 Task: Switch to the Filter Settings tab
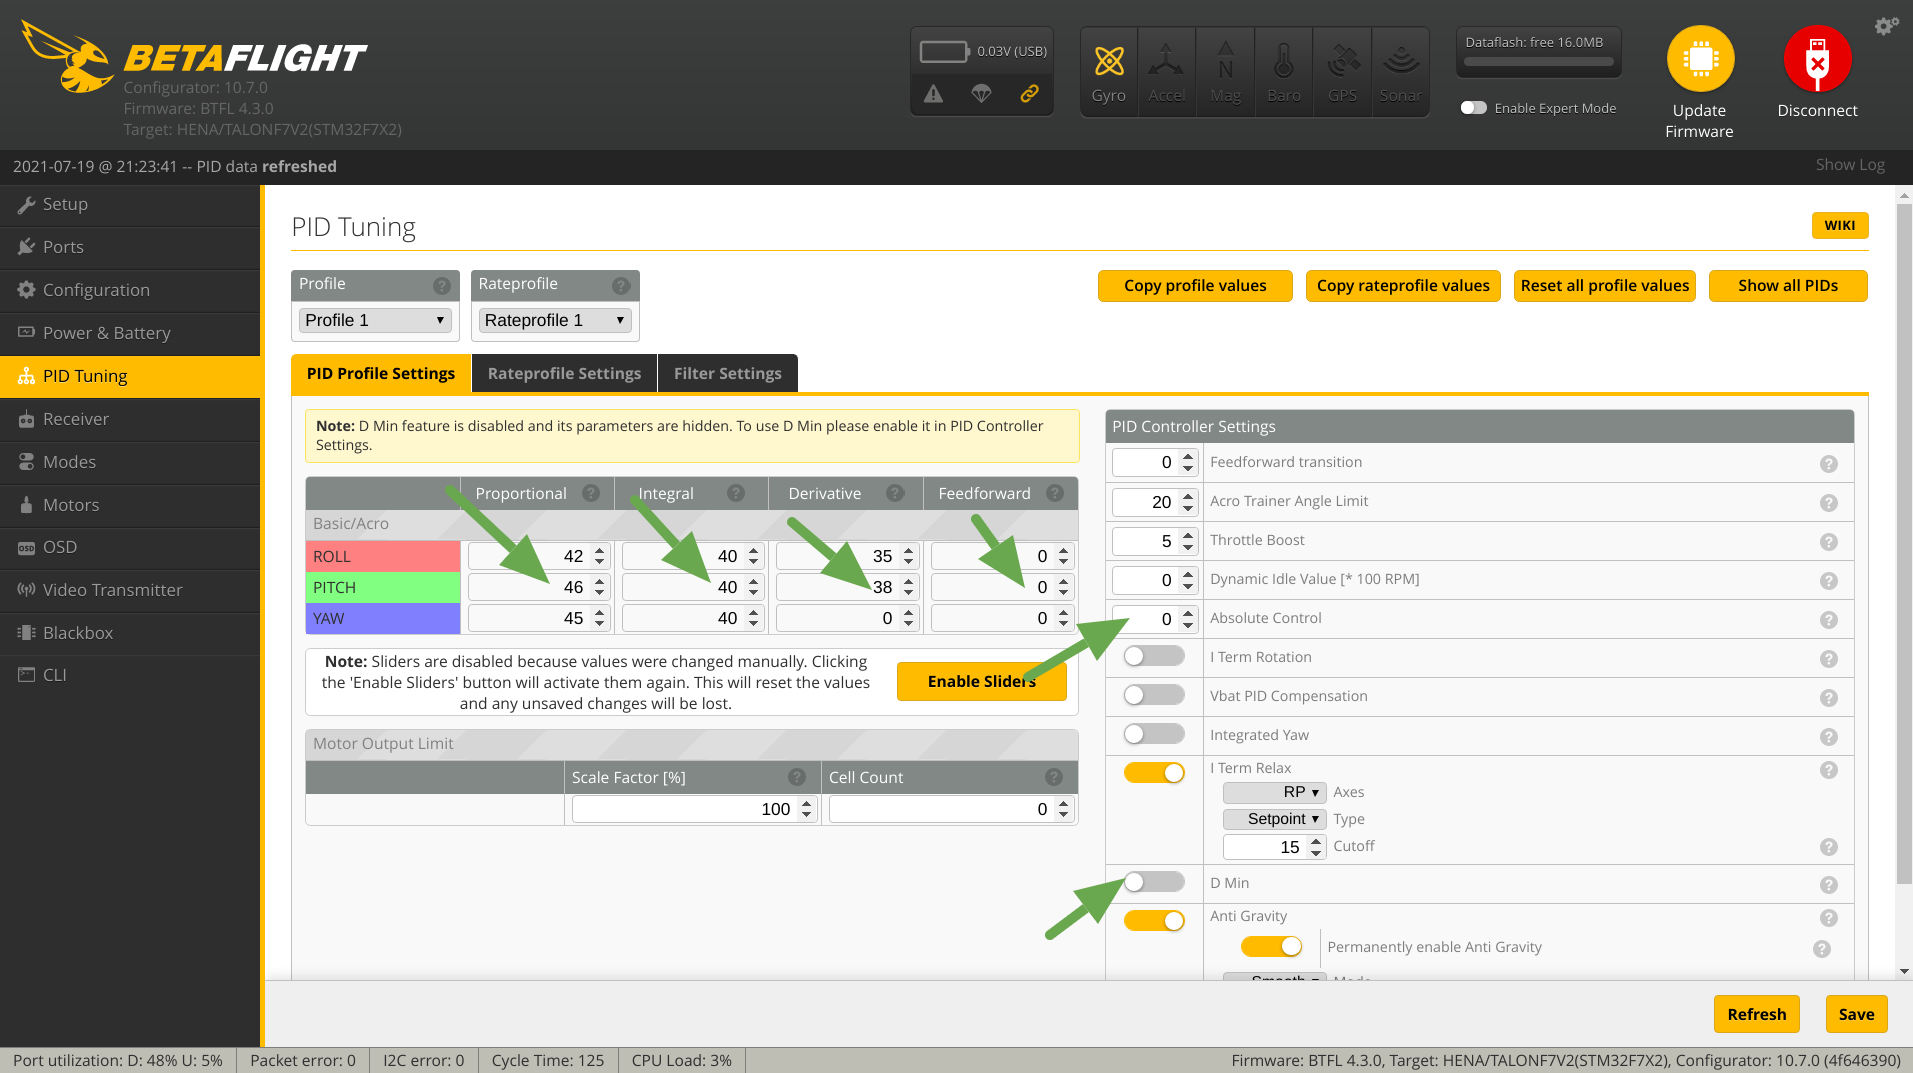(727, 373)
